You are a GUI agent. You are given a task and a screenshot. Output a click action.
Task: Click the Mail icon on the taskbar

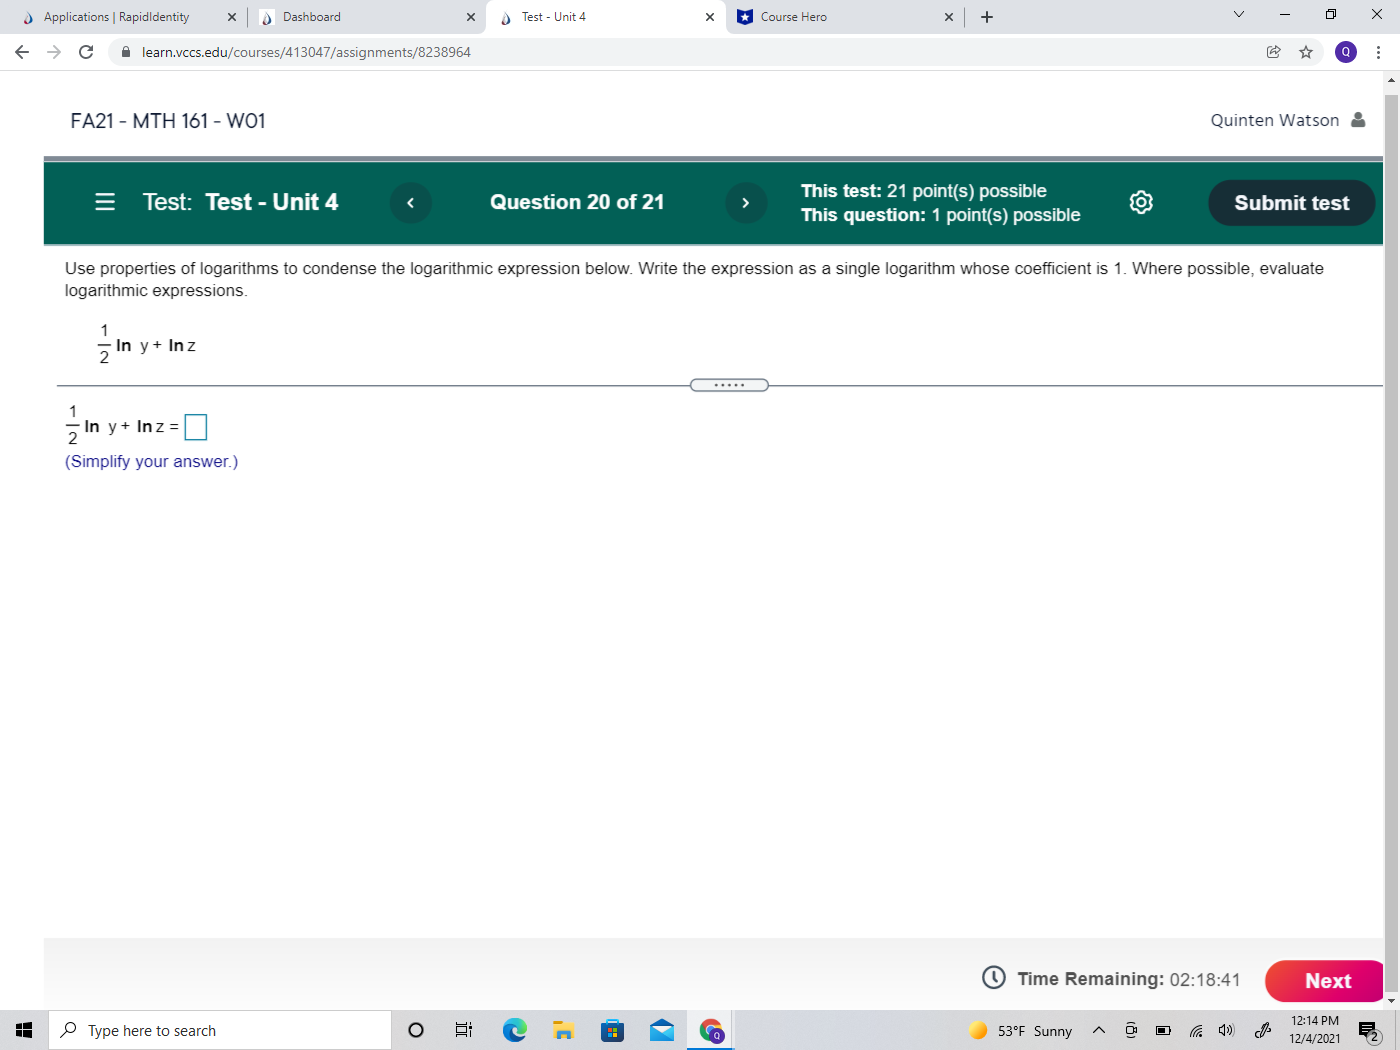(x=661, y=1029)
